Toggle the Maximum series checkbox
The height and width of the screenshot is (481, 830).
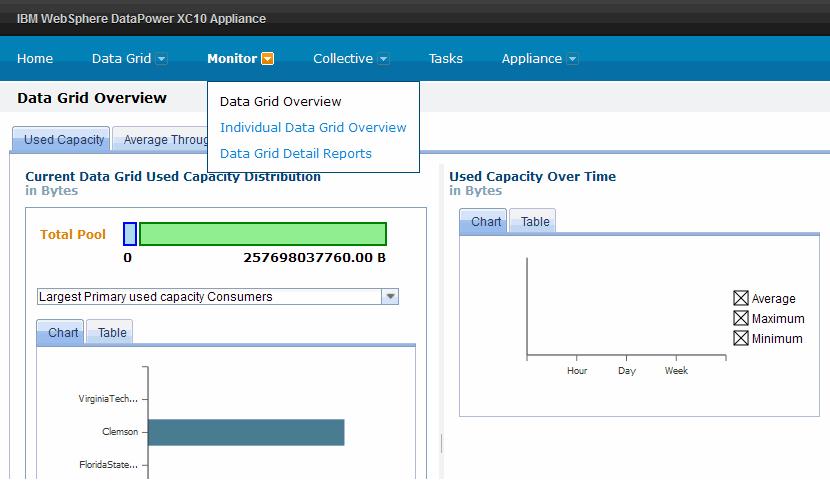click(741, 318)
